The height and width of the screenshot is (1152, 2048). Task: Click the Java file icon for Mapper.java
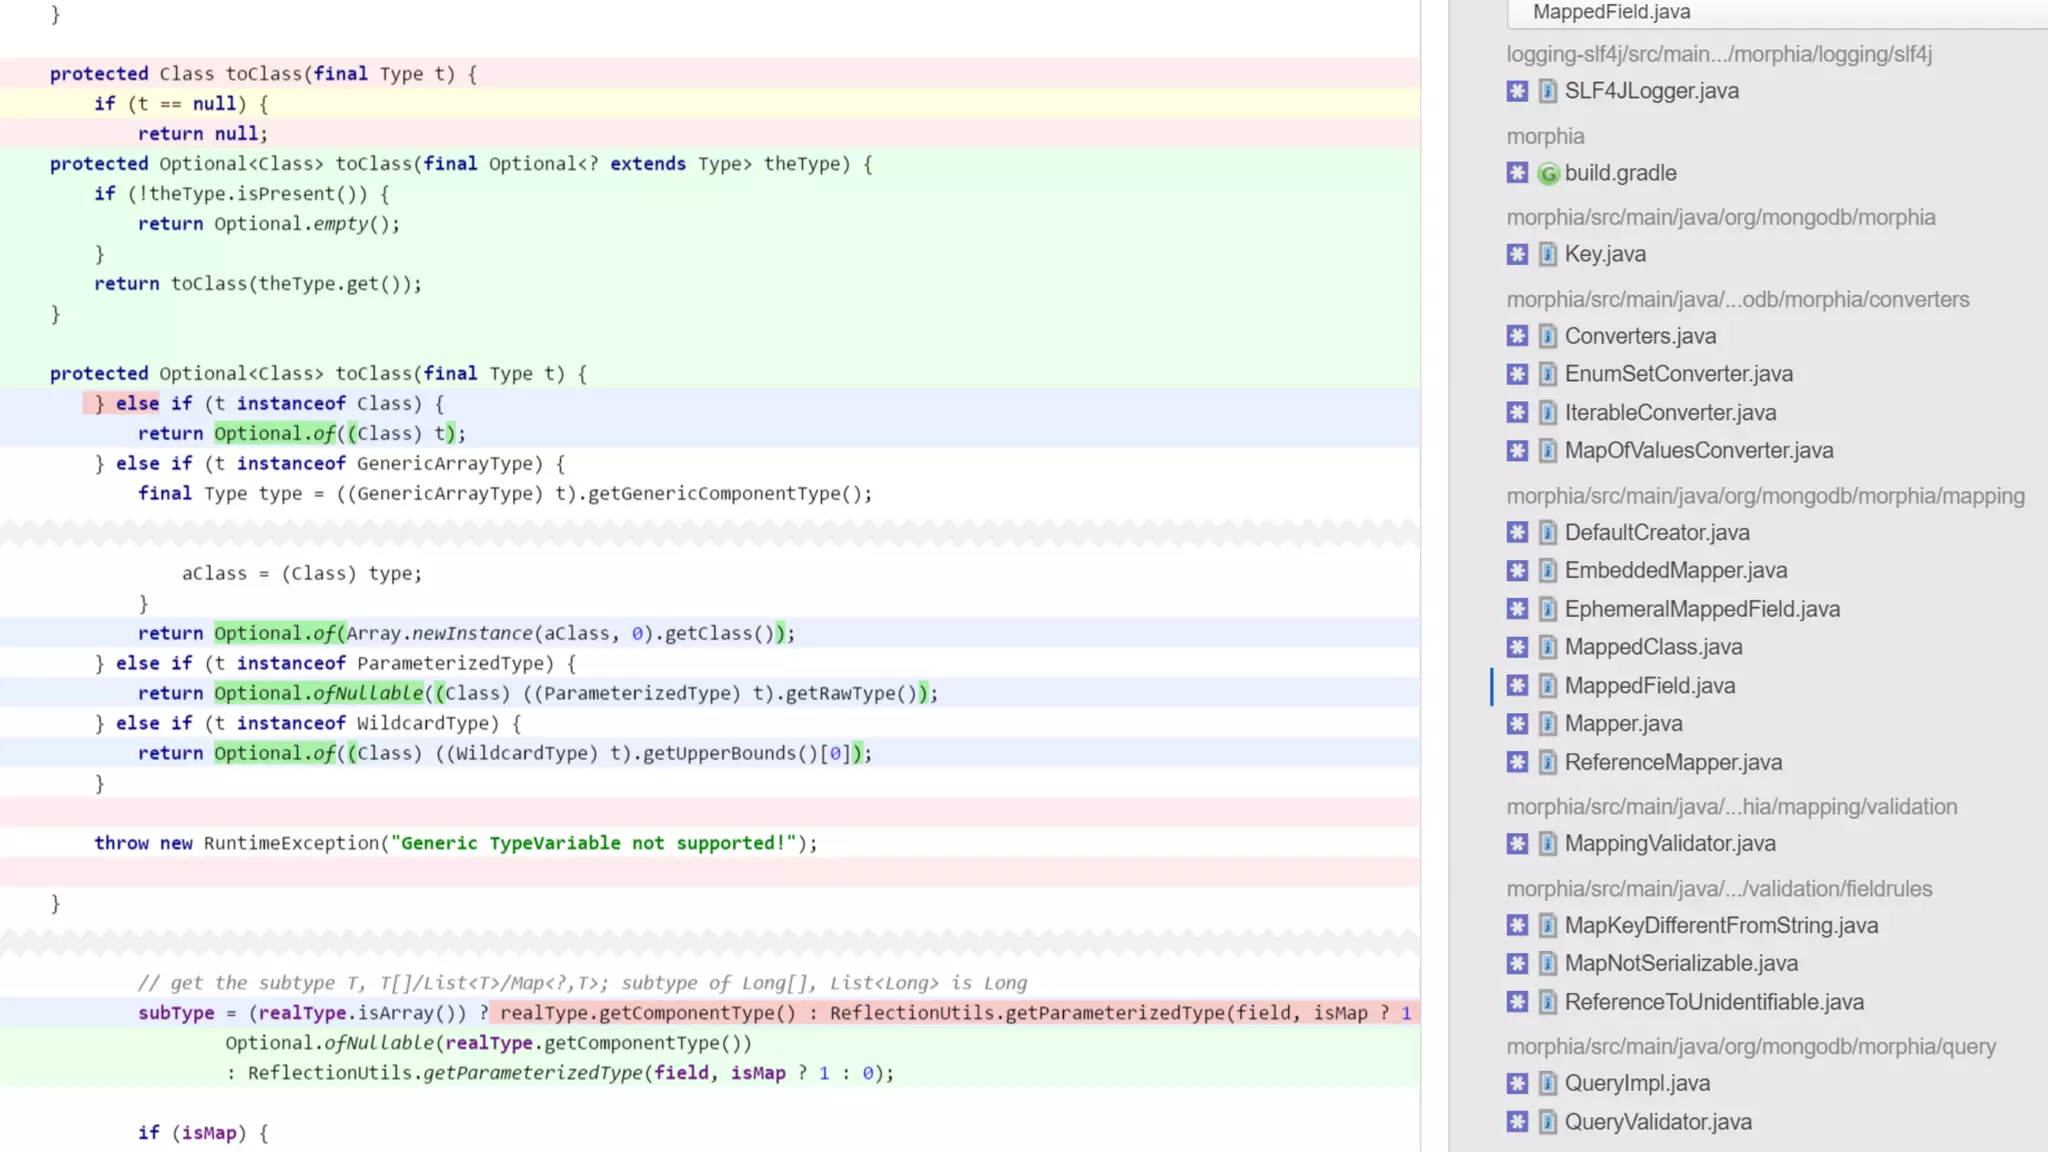pyautogui.click(x=1547, y=723)
